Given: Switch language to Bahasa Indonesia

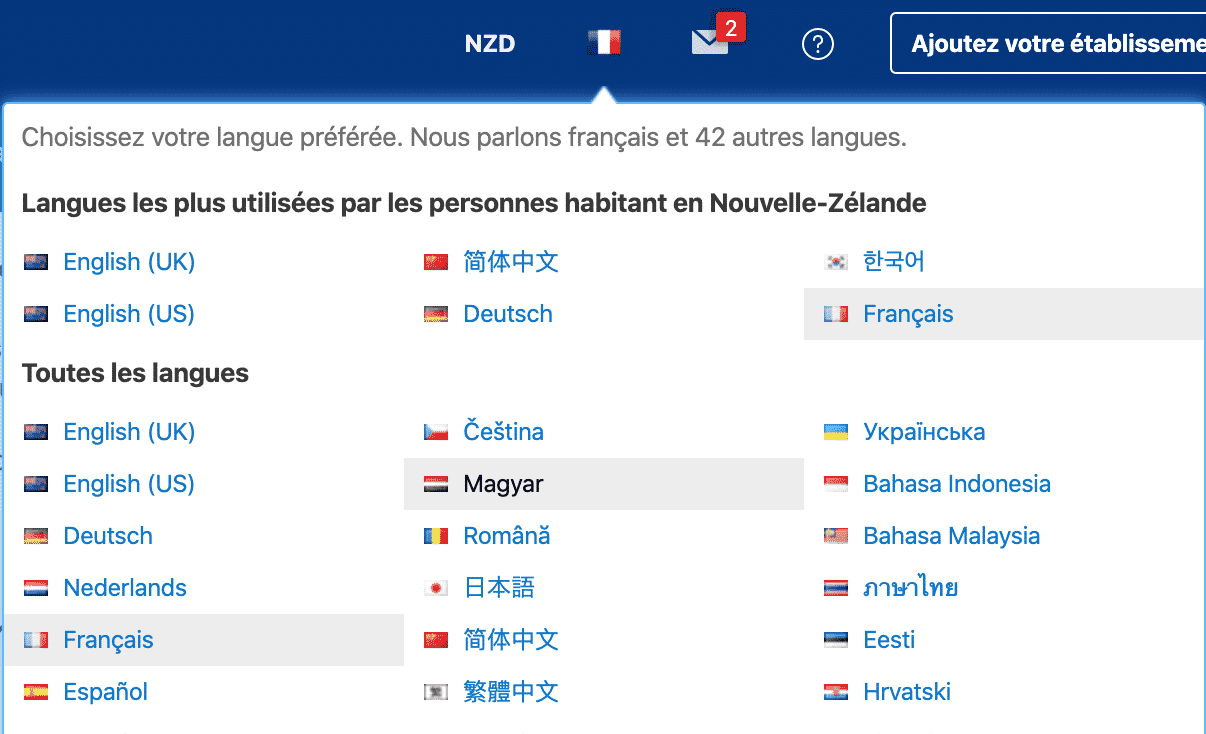Looking at the screenshot, I should [x=956, y=484].
